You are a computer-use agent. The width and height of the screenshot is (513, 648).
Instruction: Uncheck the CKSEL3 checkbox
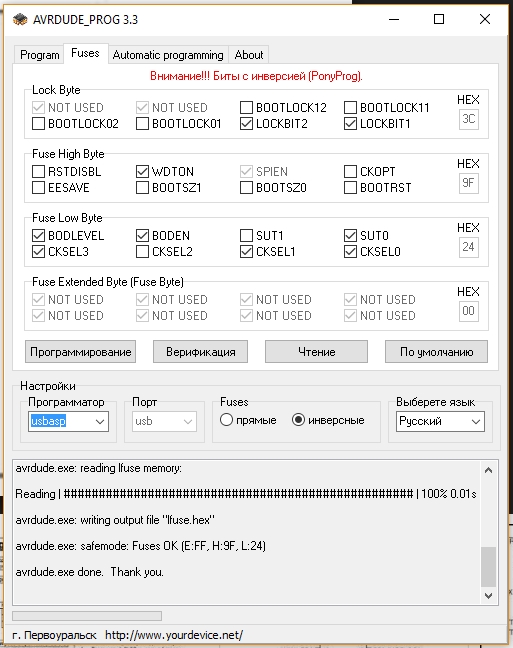(x=38, y=252)
